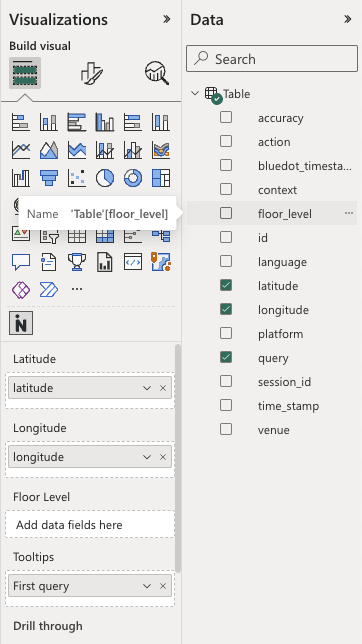The image size is (362, 644).
Task: Select the Stacked column chart visual
Action: (48, 122)
